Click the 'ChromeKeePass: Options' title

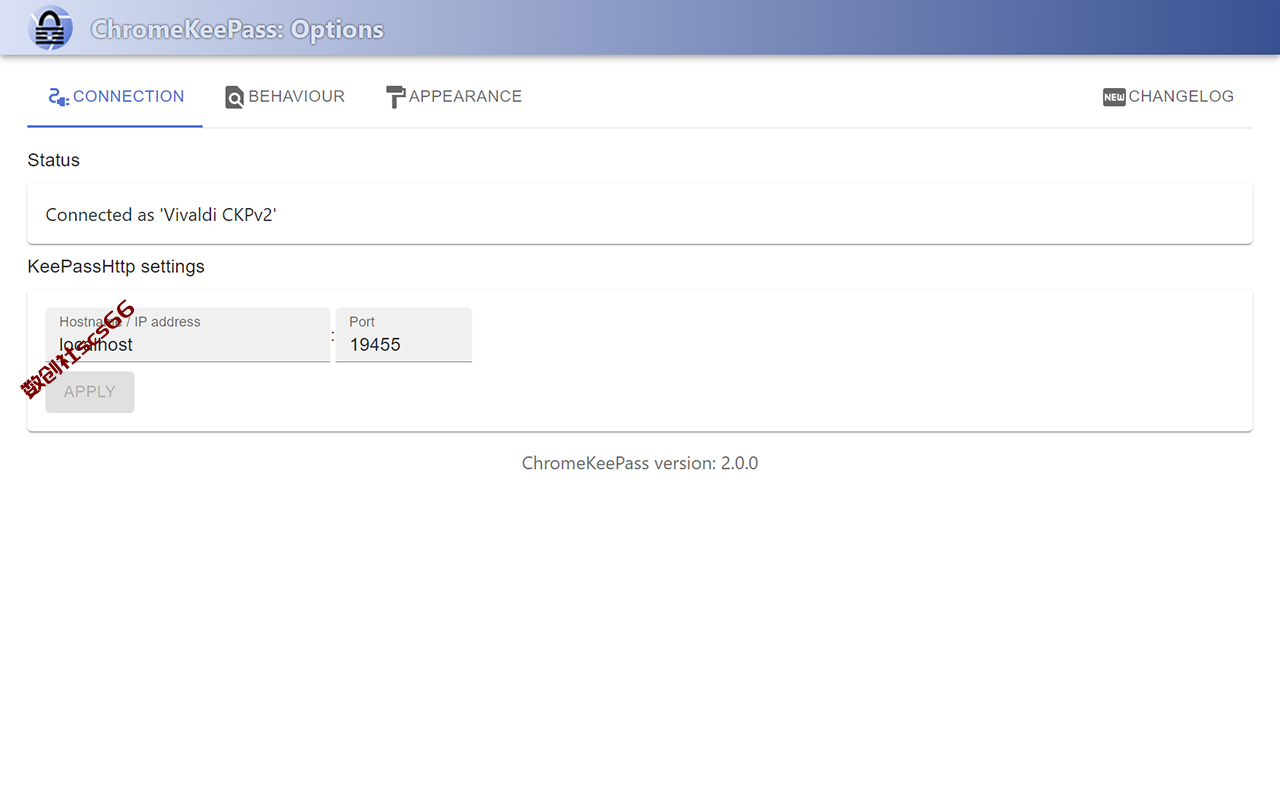[237, 29]
